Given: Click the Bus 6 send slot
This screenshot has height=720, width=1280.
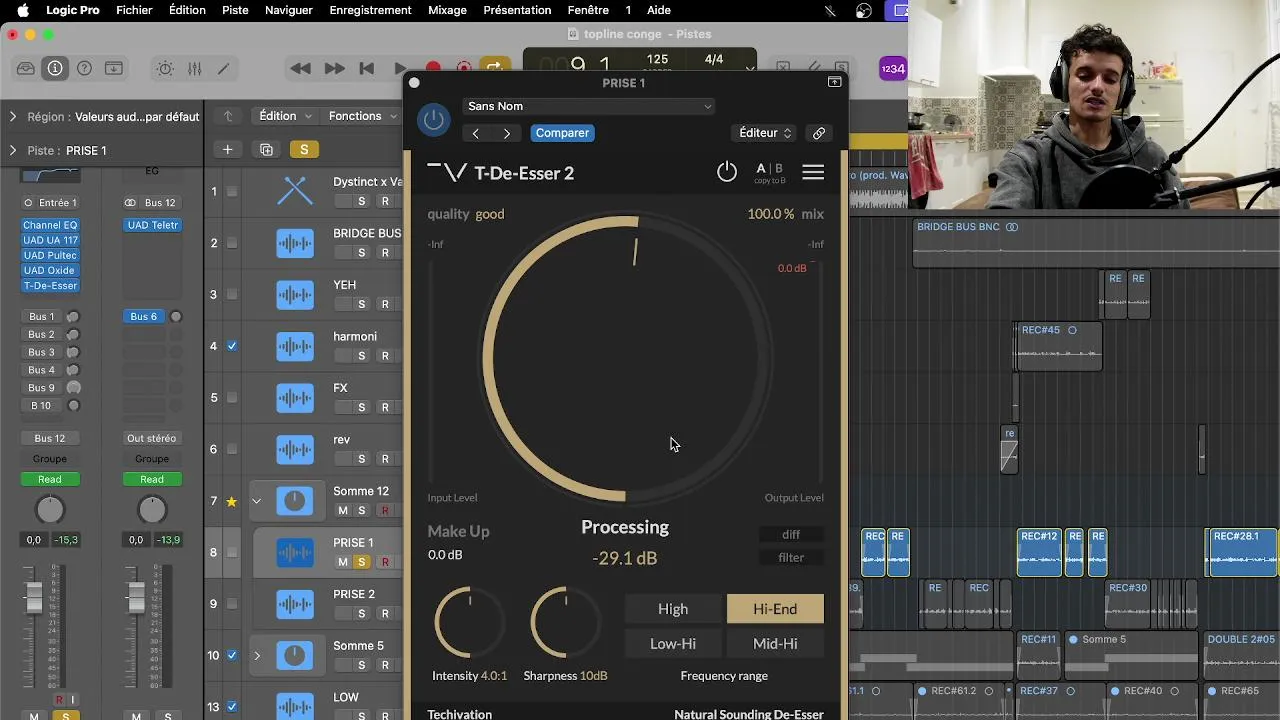Looking at the screenshot, I should point(144,316).
